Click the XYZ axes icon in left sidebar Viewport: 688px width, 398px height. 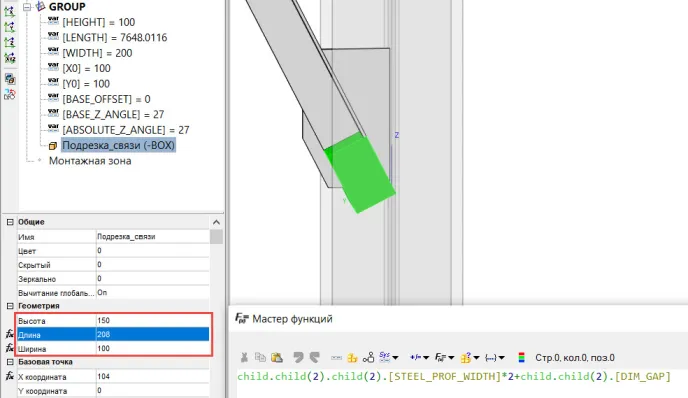coord(10,58)
